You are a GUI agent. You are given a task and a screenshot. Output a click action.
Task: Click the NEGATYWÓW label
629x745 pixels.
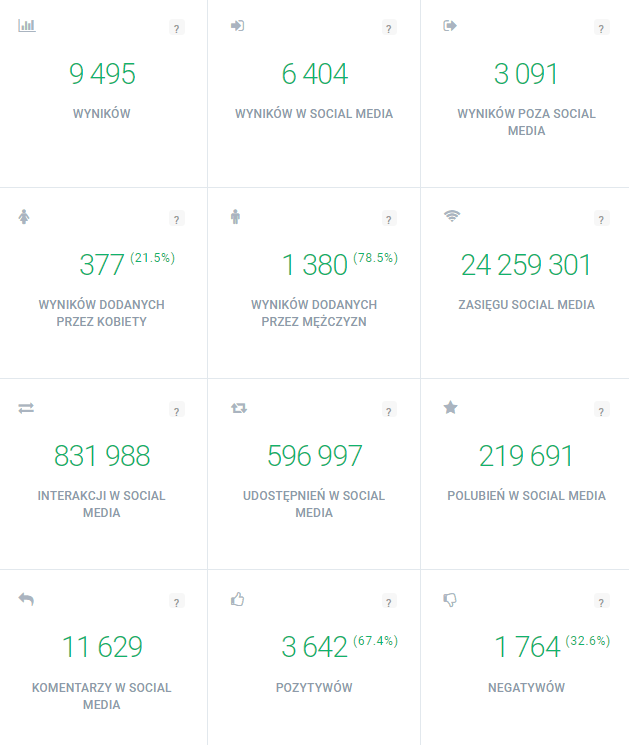point(526,688)
